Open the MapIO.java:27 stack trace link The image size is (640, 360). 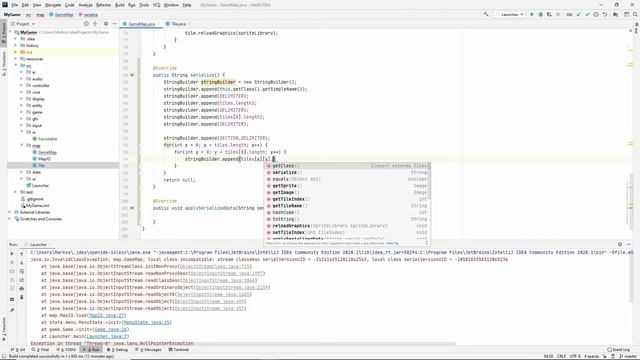[107, 316]
